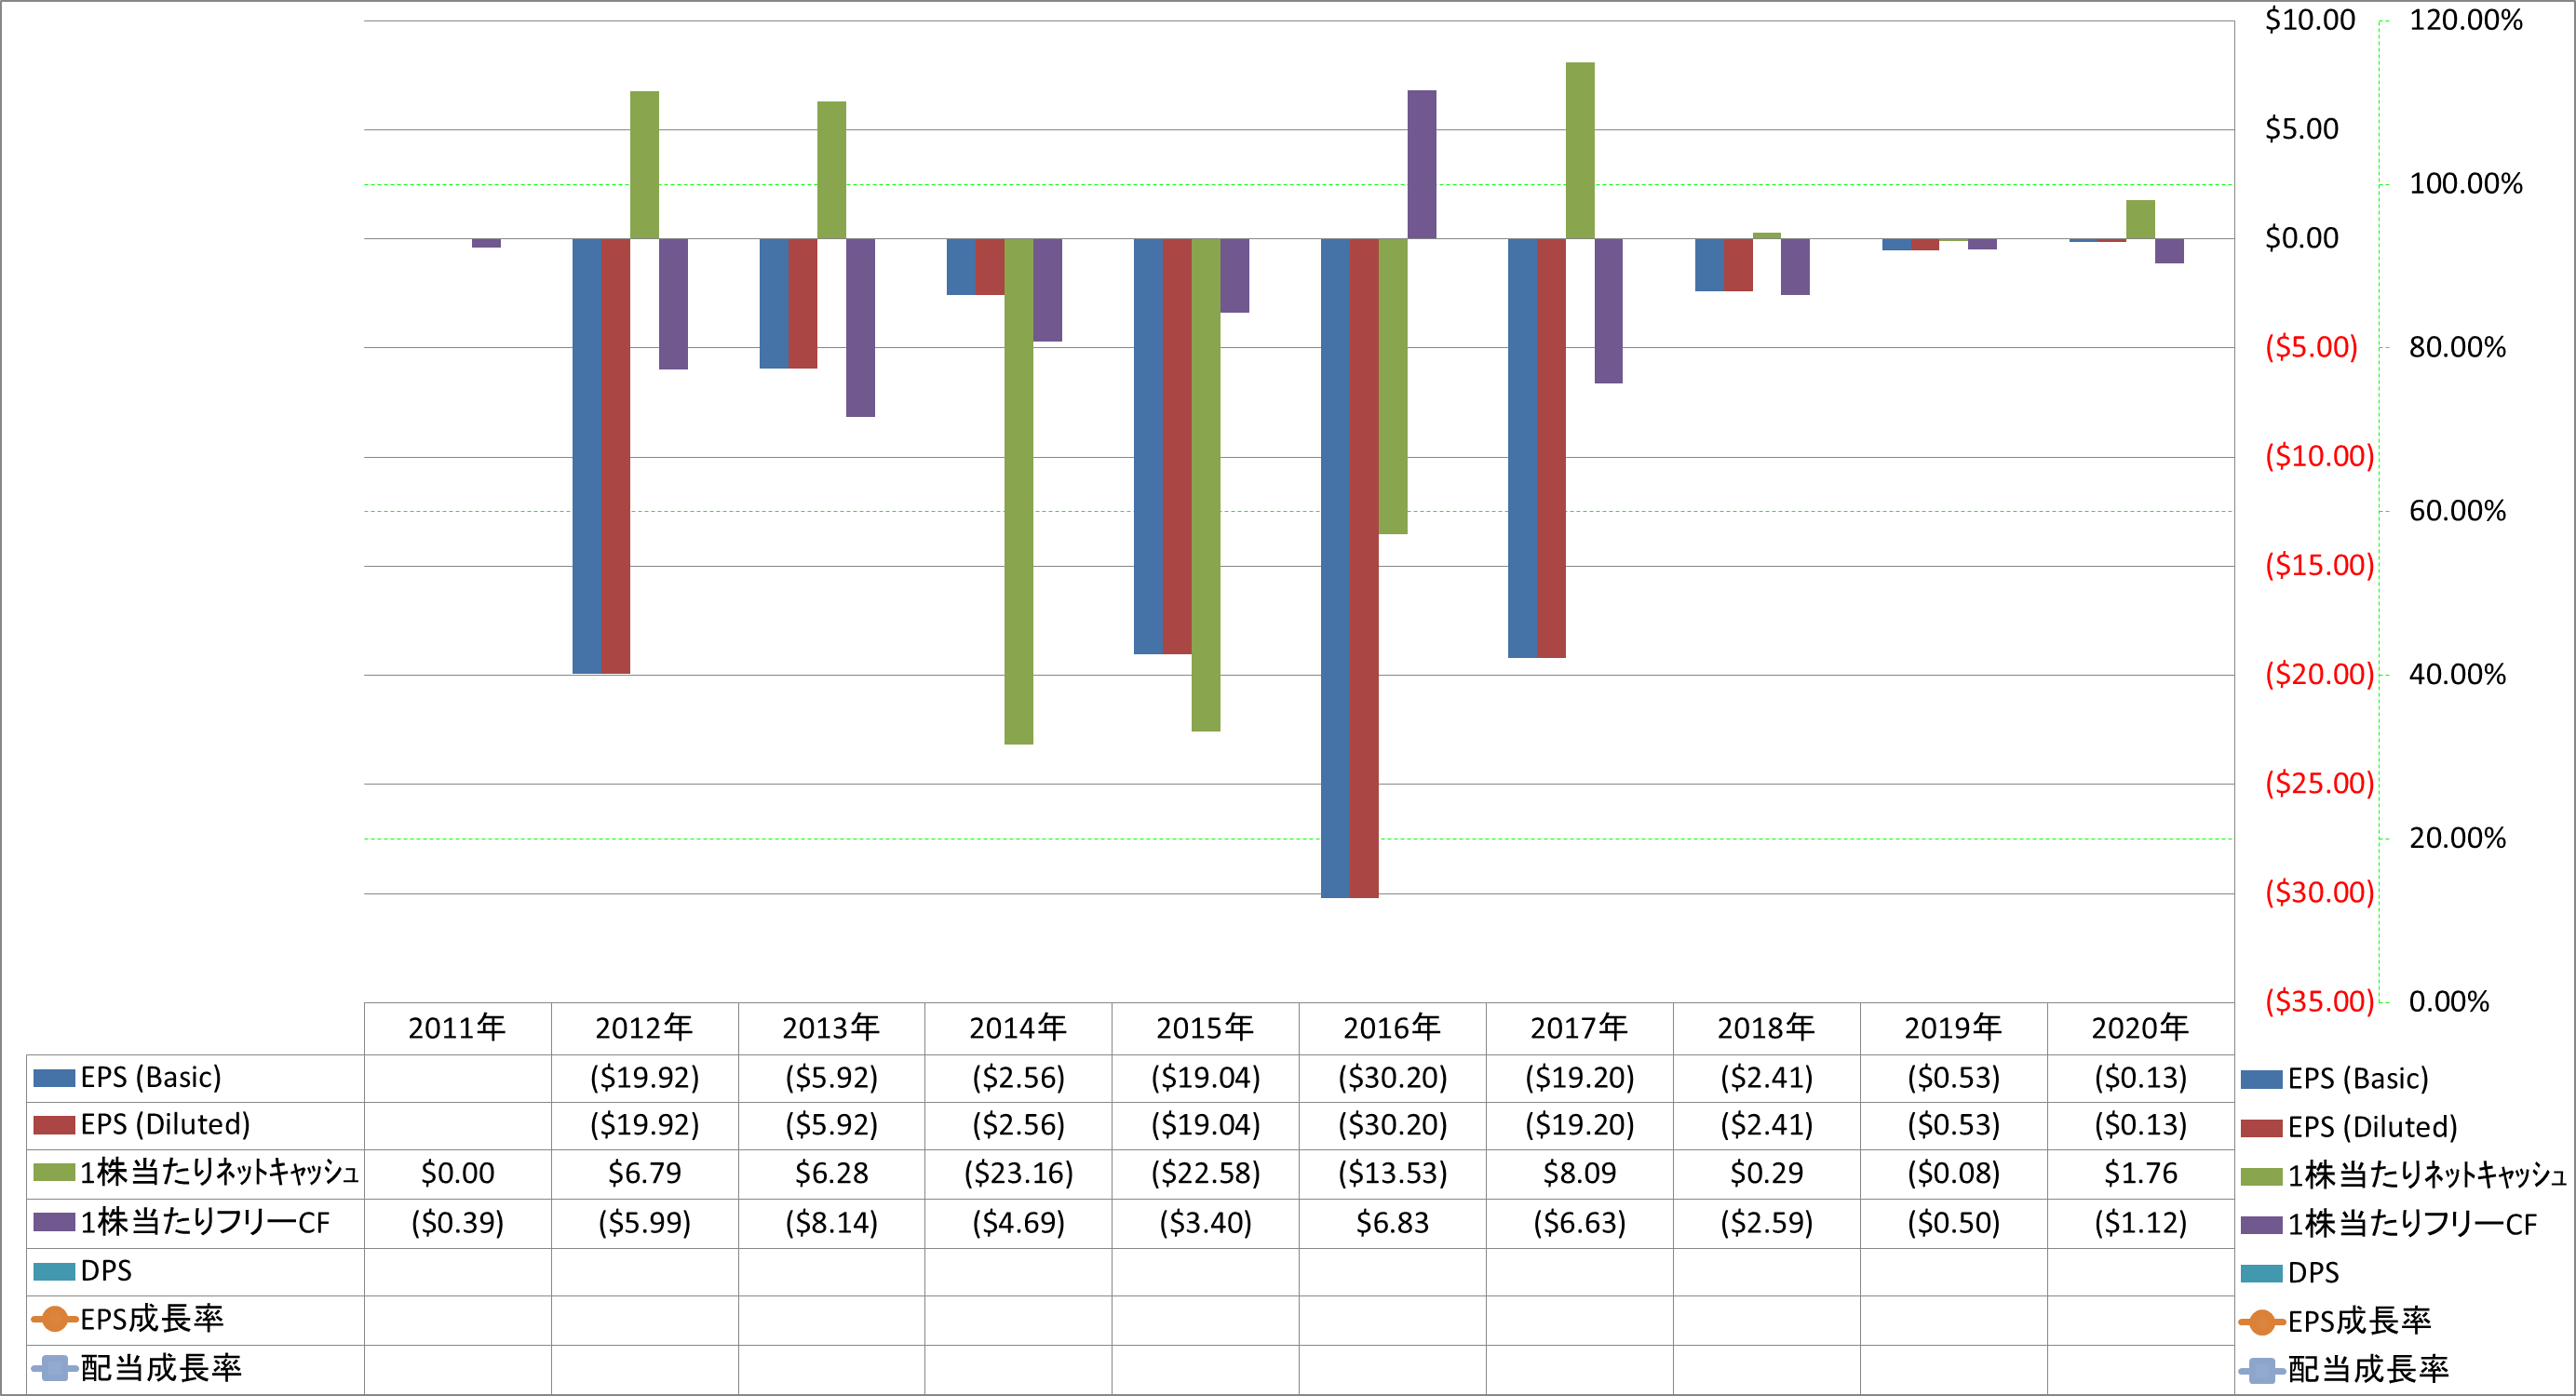Click the teal DPS swatch in the table legend
Screen dimensions: 2576x1396
tap(54, 1271)
